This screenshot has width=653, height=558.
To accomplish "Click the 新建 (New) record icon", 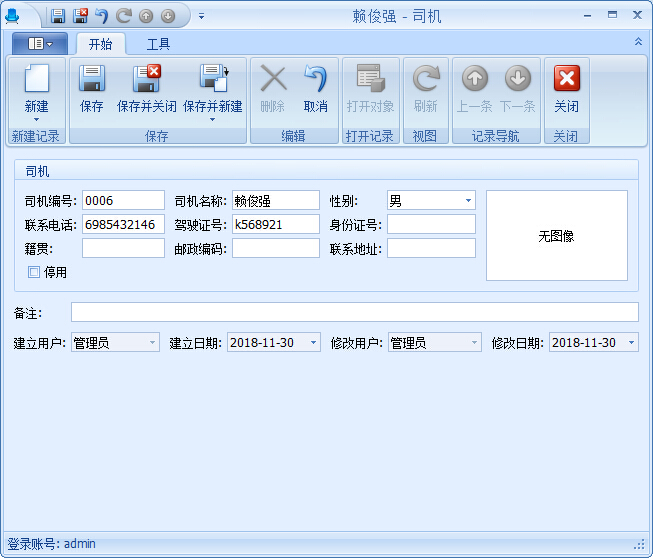I will coord(36,80).
